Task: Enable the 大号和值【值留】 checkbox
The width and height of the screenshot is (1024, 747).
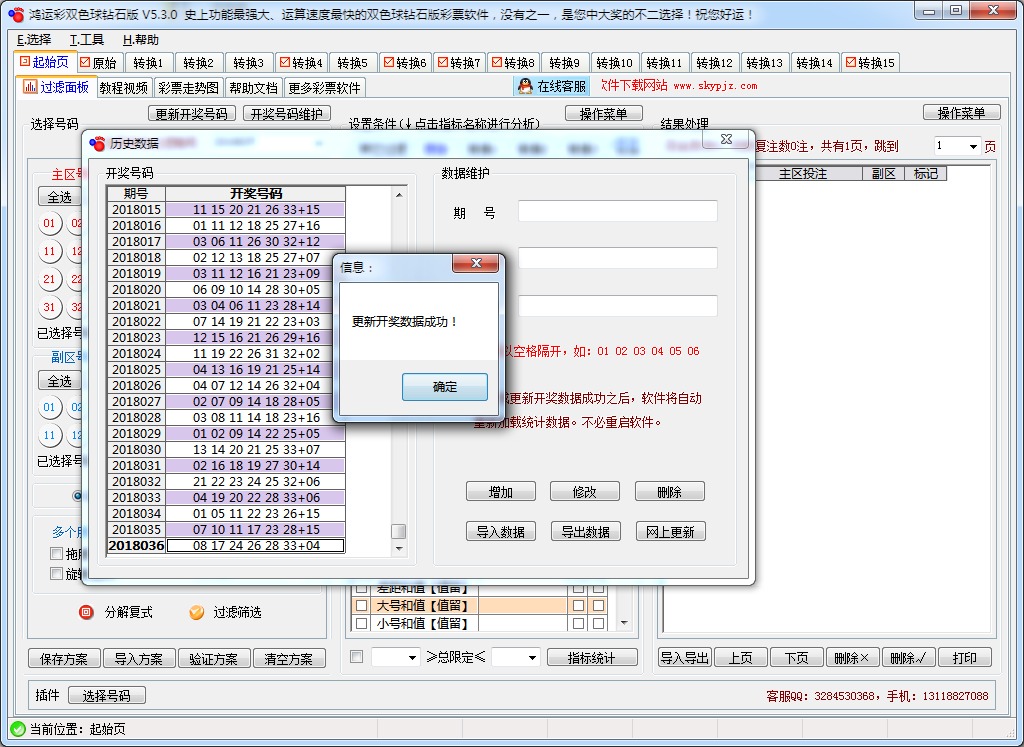Action: (x=359, y=604)
